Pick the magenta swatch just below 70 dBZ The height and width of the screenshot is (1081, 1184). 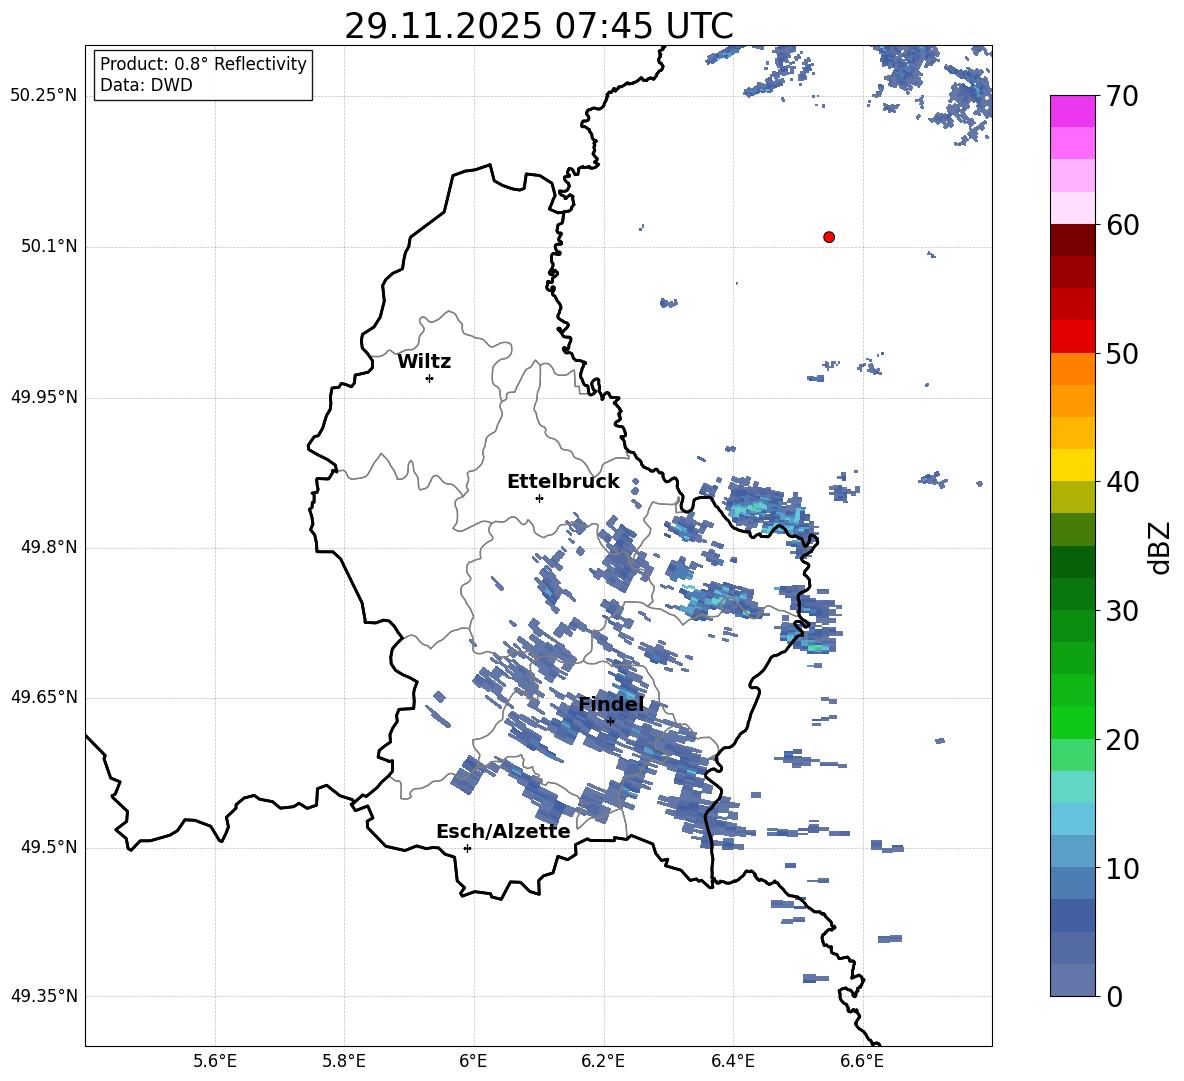(x=1072, y=112)
